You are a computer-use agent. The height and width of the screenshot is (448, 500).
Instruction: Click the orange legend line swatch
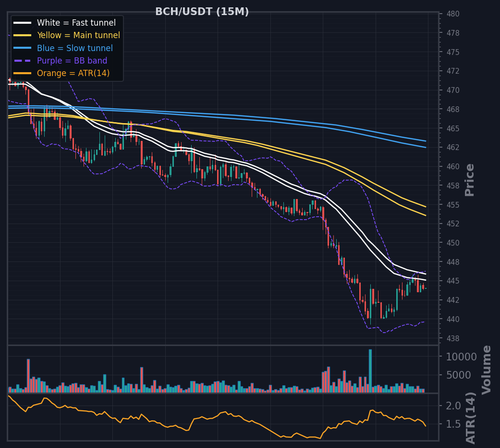pos(22,73)
